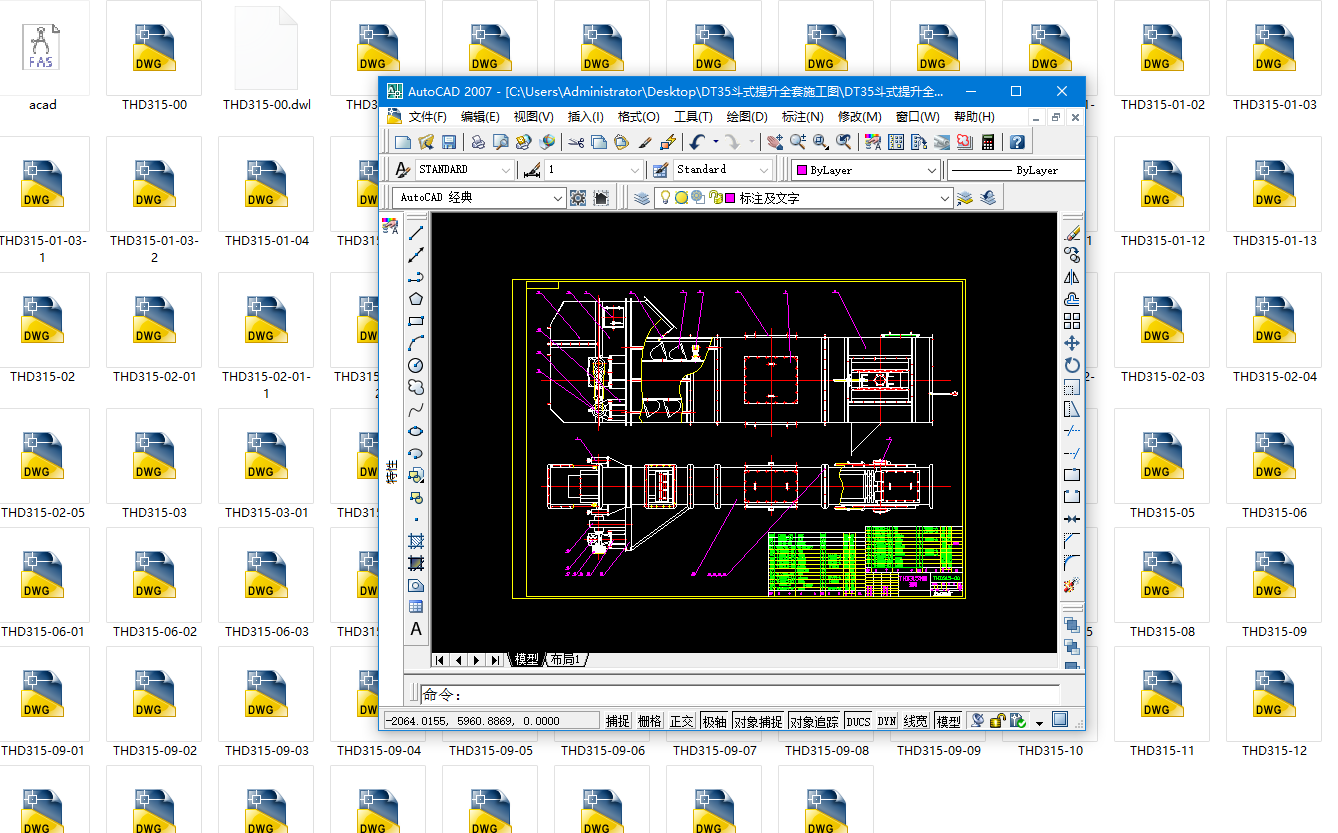The image size is (1338, 833).
Task: Open the 文件(F) menu
Action: click(x=428, y=117)
